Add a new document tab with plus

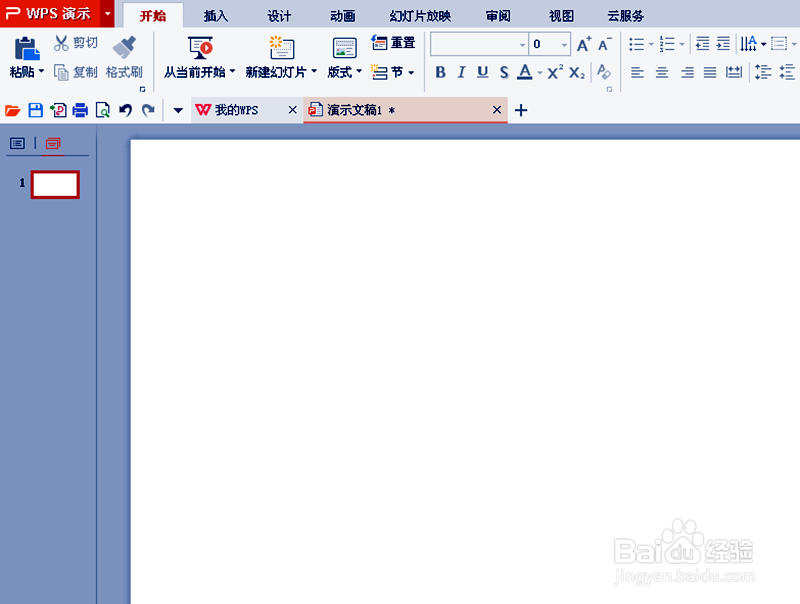(x=521, y=110)
